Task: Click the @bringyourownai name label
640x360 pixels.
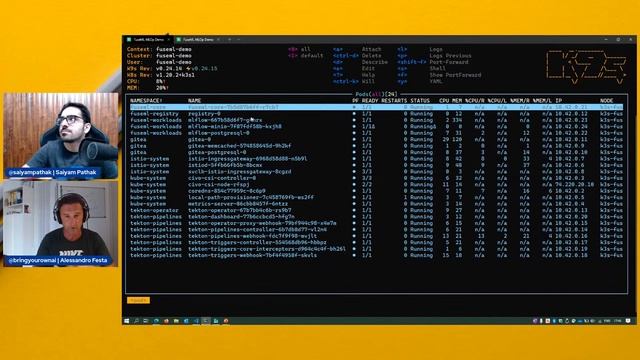Action: [58, 260]
